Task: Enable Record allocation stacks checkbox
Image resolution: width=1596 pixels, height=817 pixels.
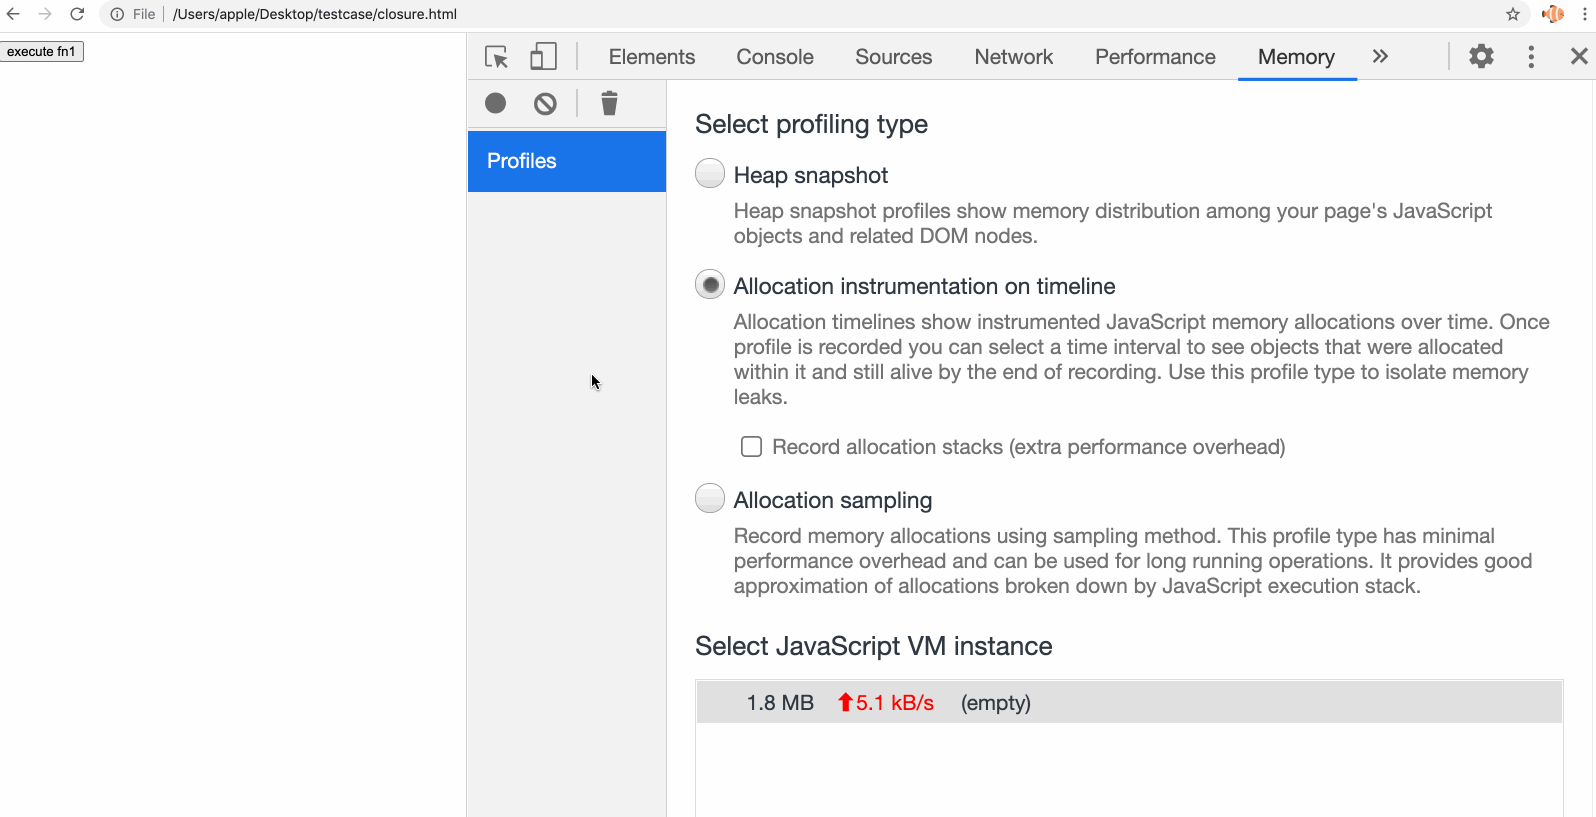Action: (x=751, y=447)
